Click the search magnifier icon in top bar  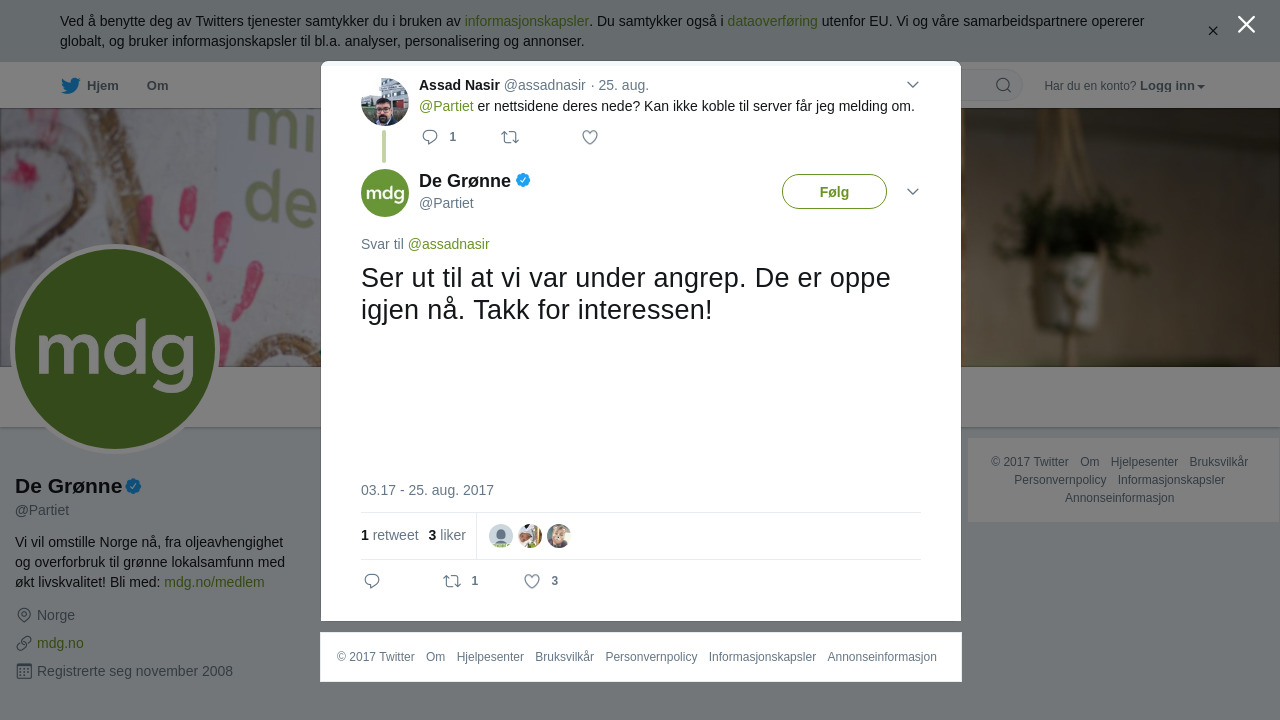[1003, 85]
